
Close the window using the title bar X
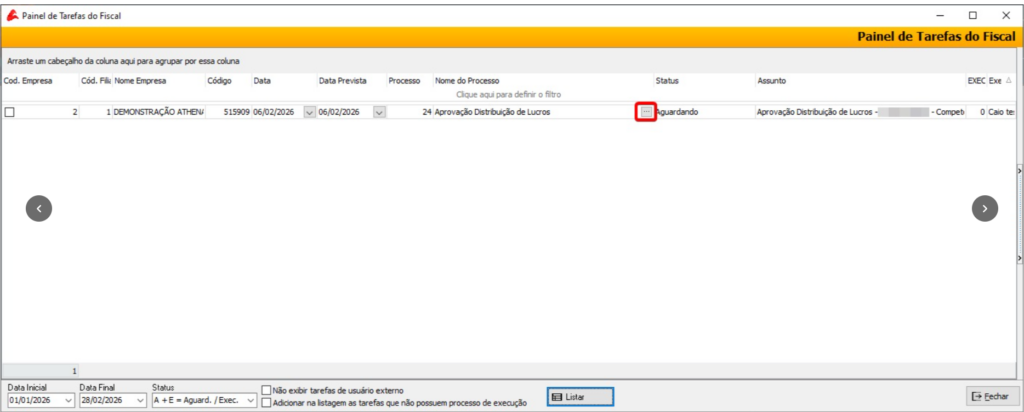(1004, 16)
